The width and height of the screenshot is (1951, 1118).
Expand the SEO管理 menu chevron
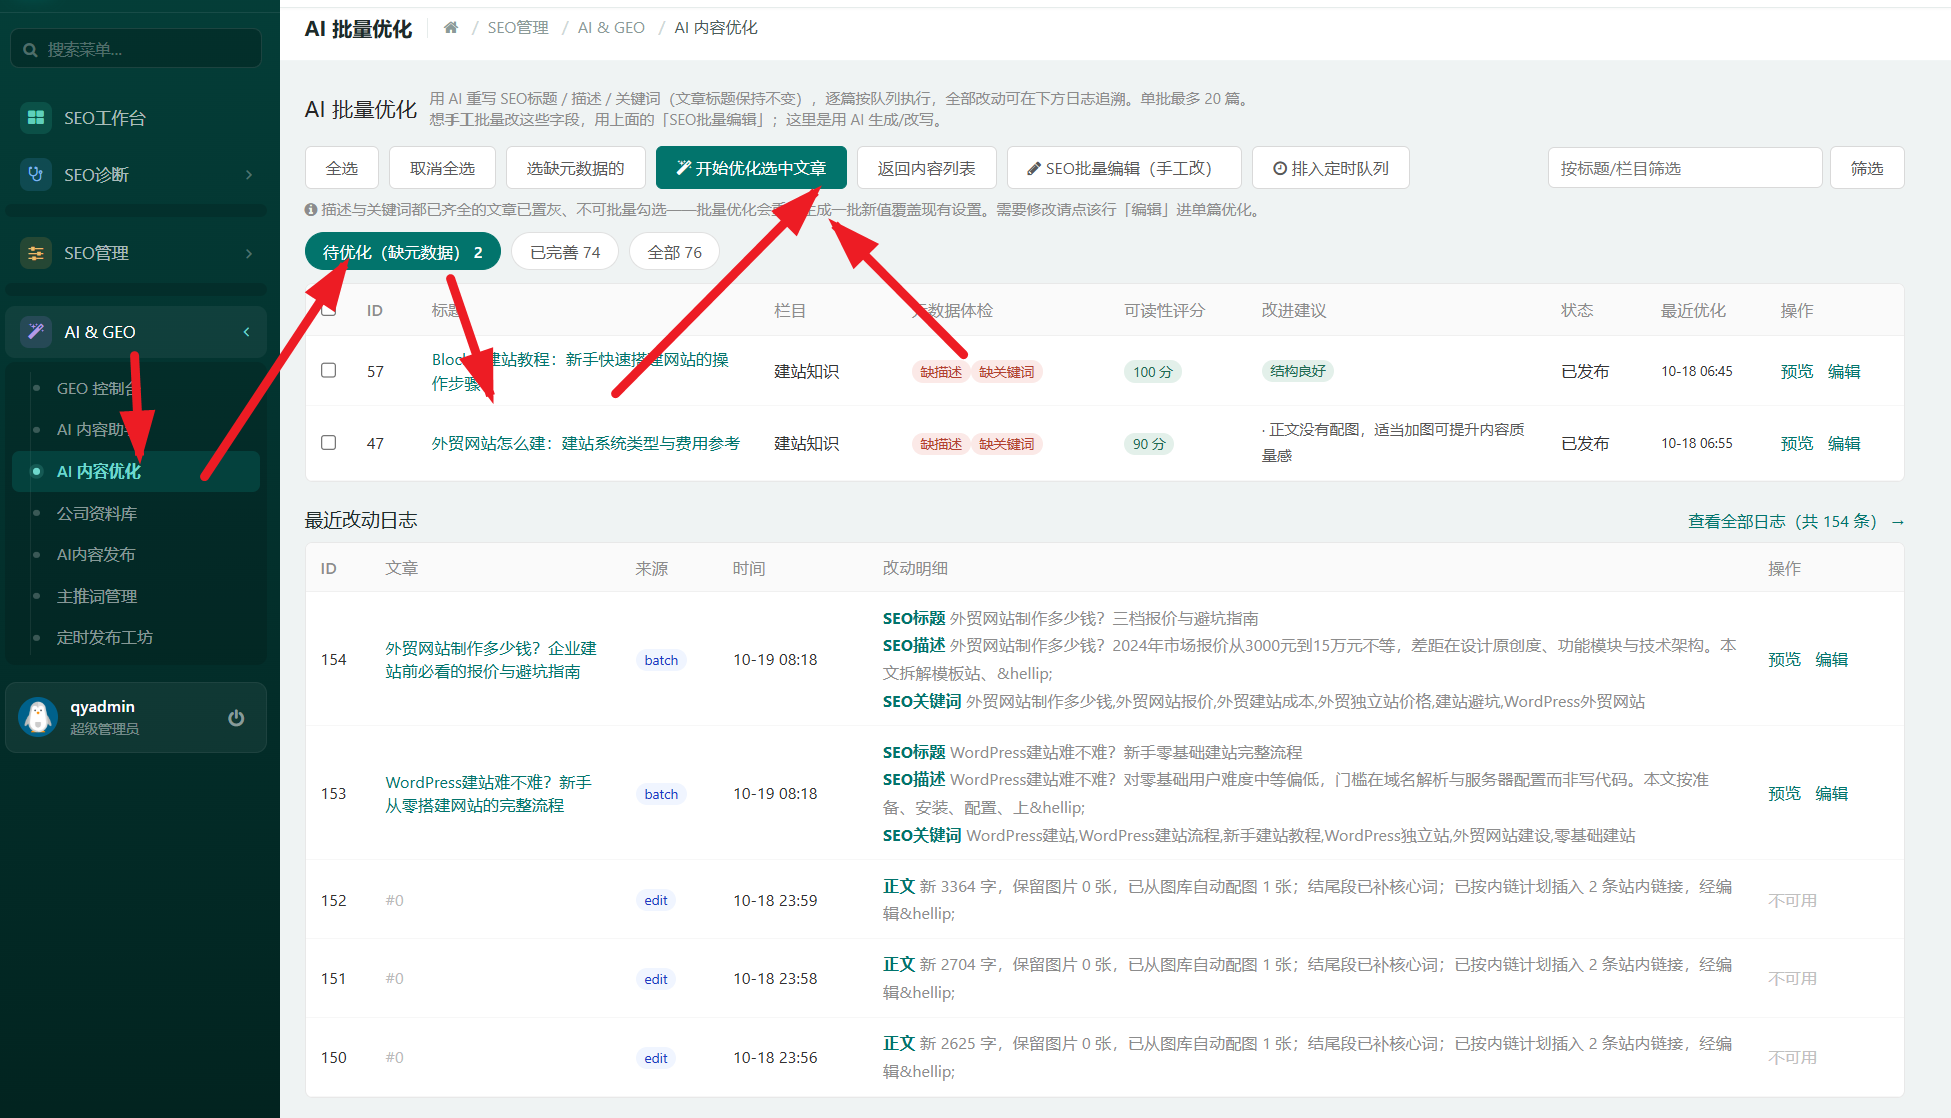(248, 253)
